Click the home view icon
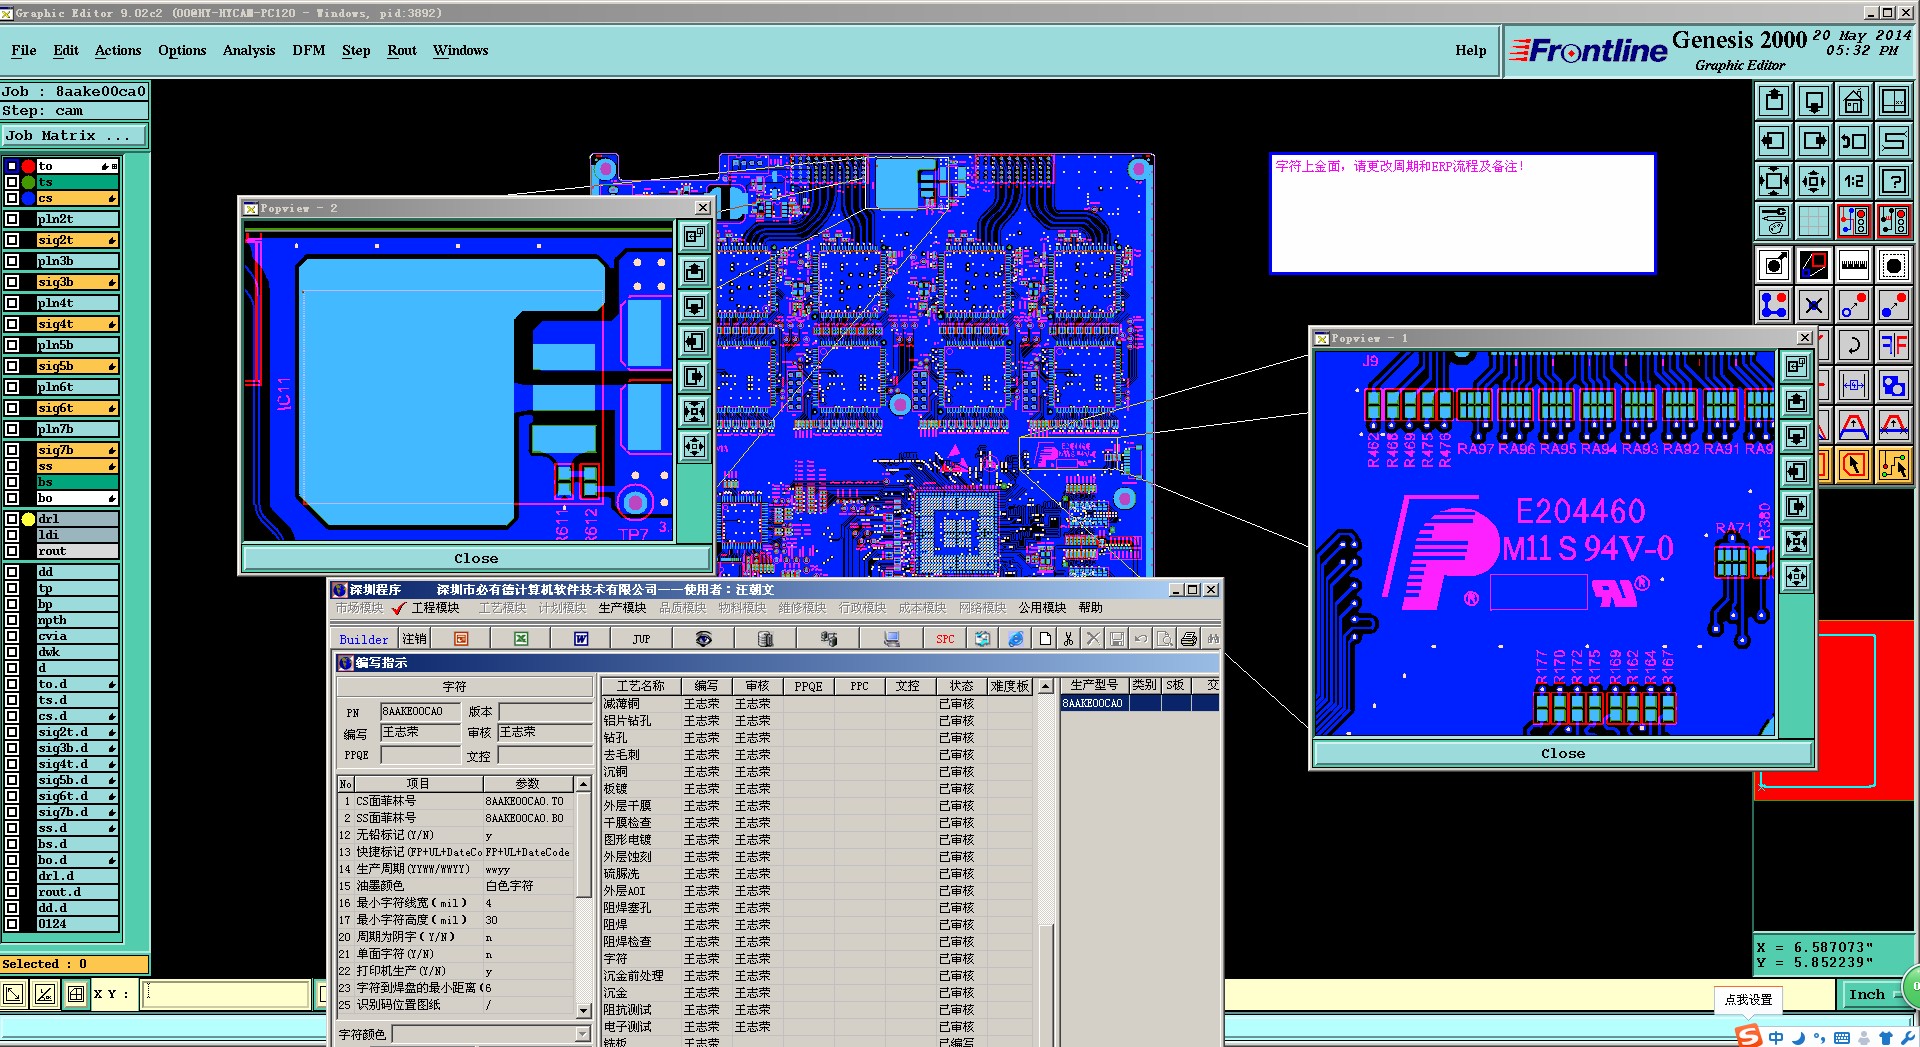The height and width of the screenshot is (1047, 1920). click(1854, 101)
